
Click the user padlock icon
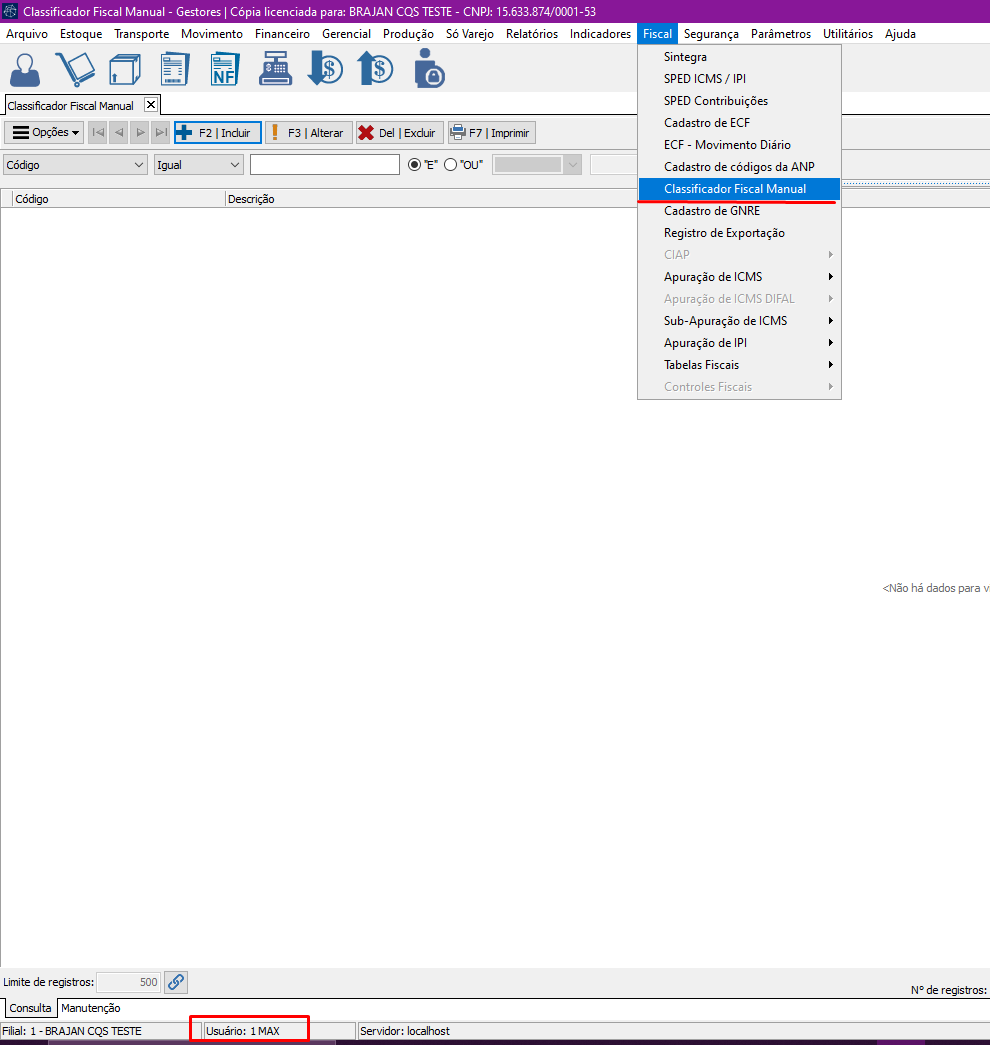point(429,69)
